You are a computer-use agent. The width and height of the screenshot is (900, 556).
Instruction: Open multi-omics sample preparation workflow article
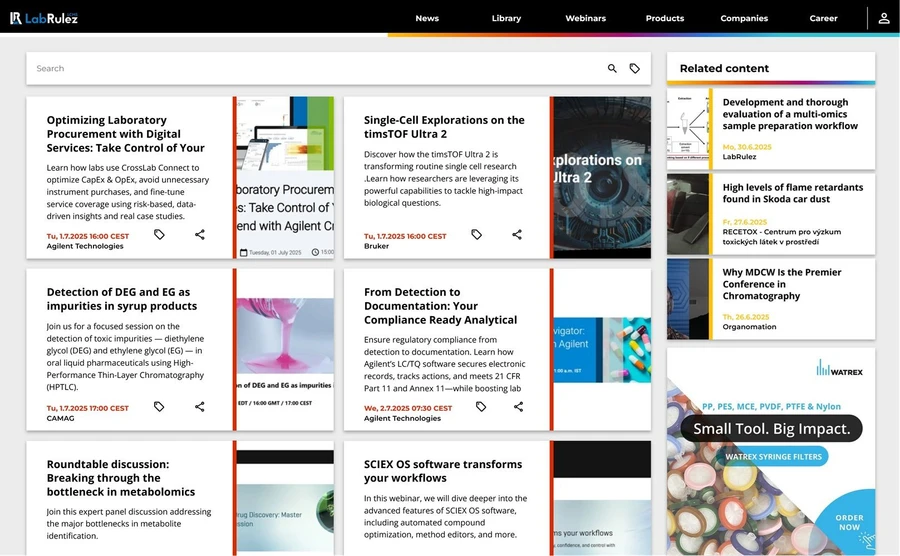[790, 114]
